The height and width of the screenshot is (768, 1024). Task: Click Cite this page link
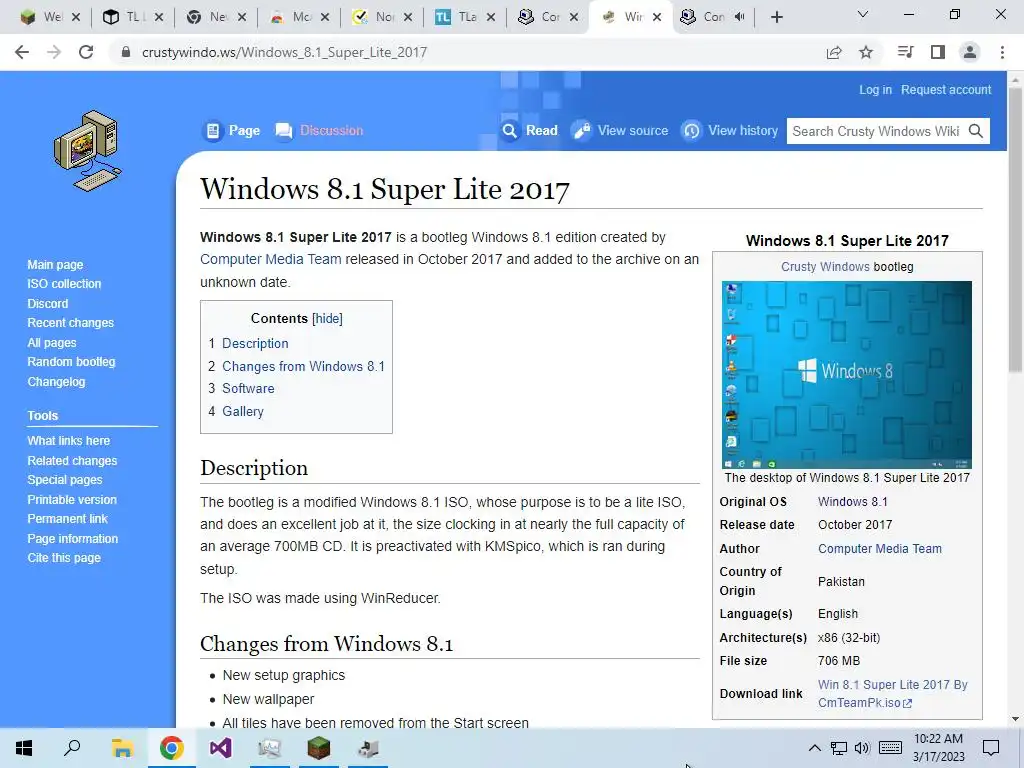64,558
